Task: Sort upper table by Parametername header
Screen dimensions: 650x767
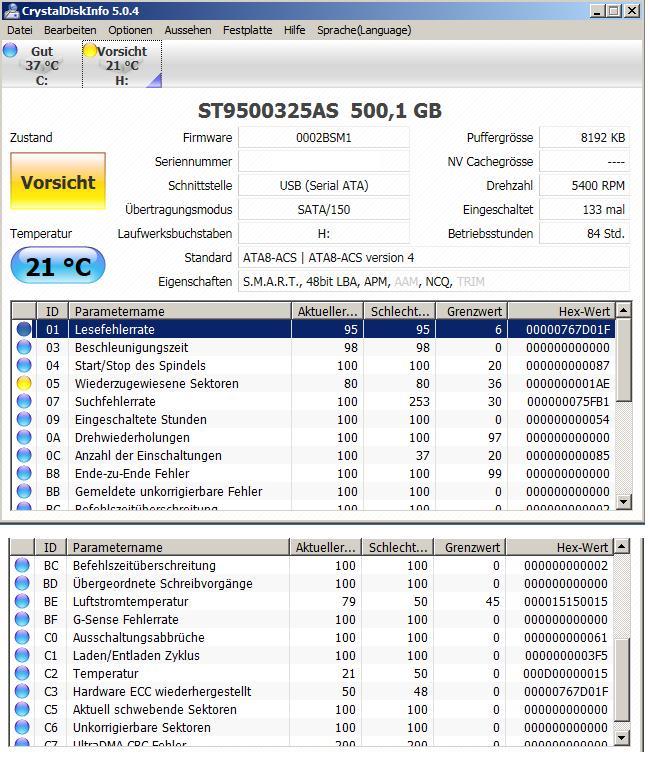Action: pos(179,311)
